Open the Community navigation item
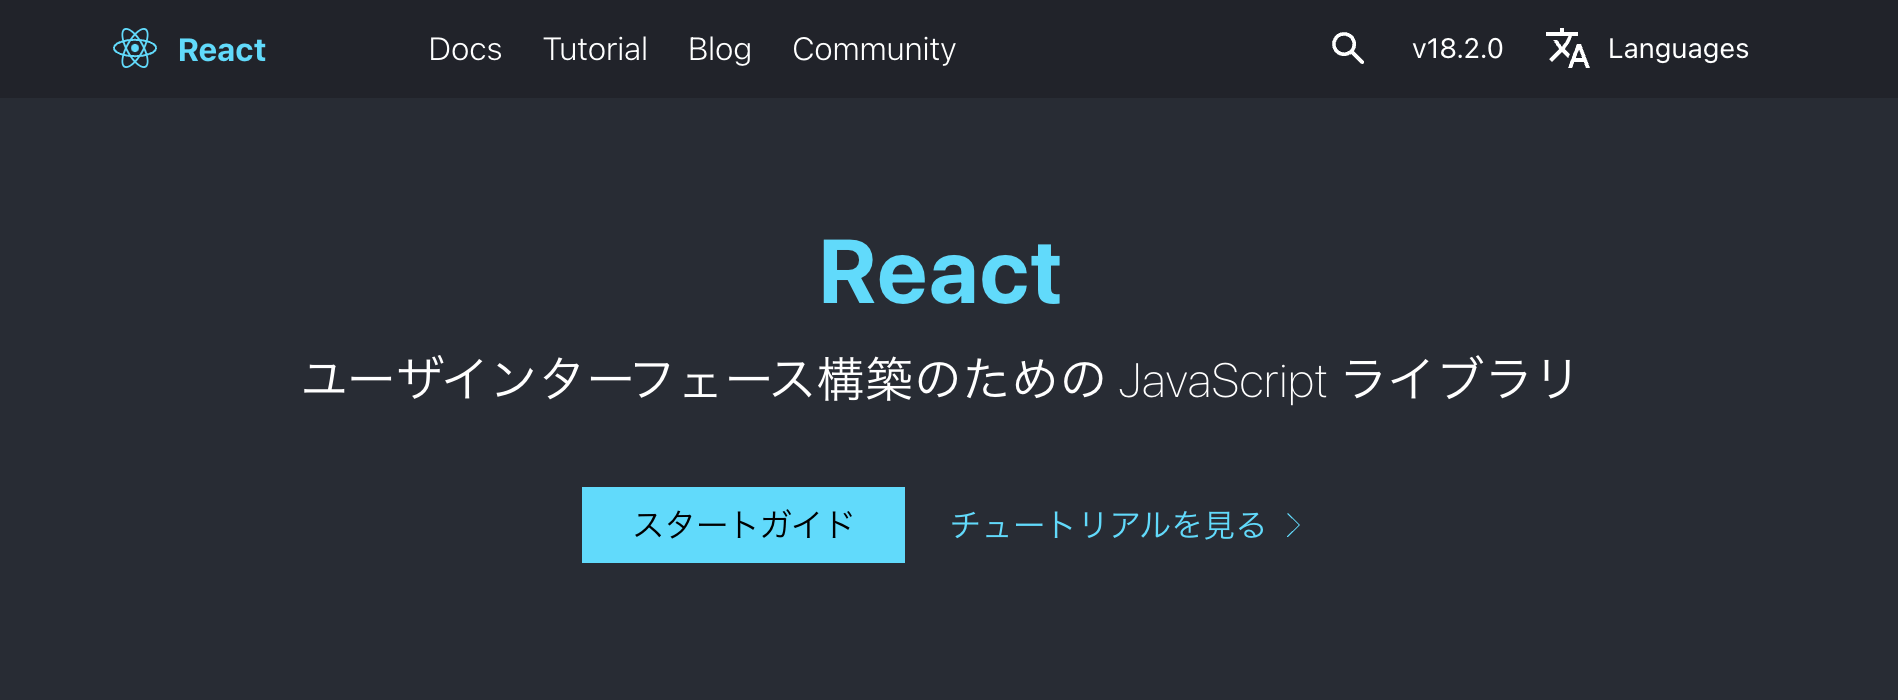 874,49
